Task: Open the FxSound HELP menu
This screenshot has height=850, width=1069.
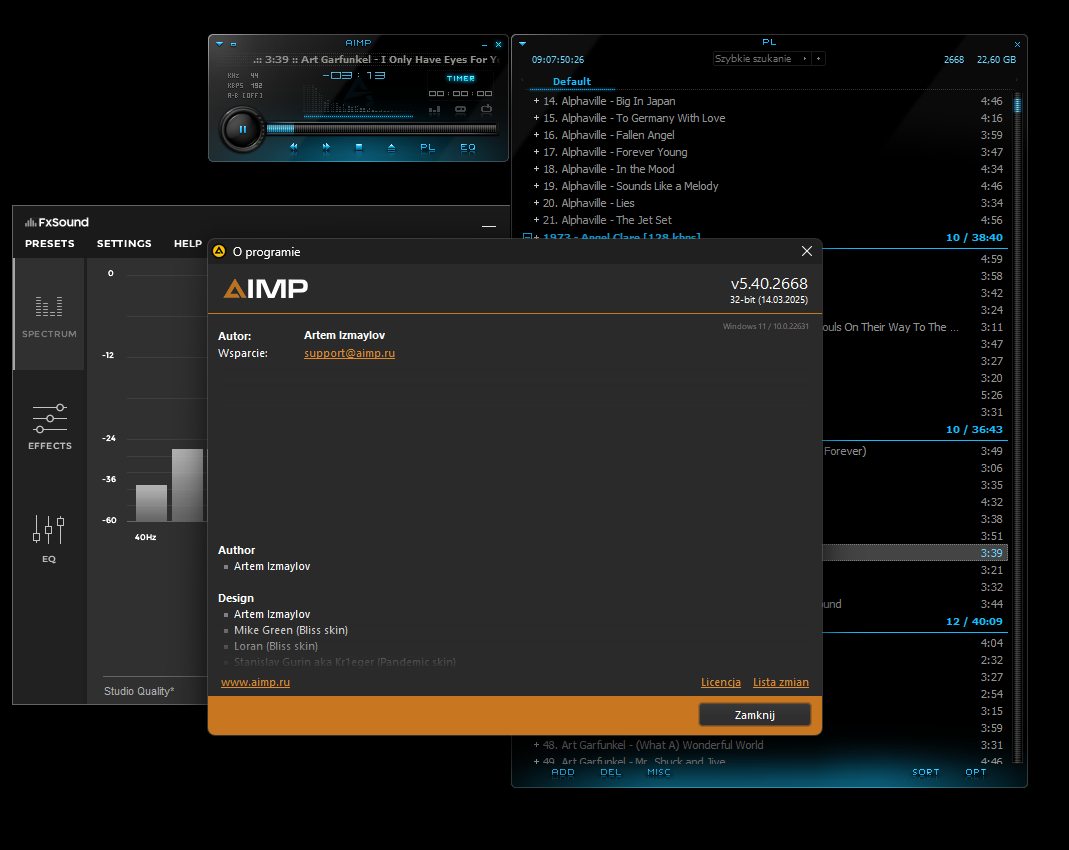Action: pyautogui.click(x=187, y=243)
